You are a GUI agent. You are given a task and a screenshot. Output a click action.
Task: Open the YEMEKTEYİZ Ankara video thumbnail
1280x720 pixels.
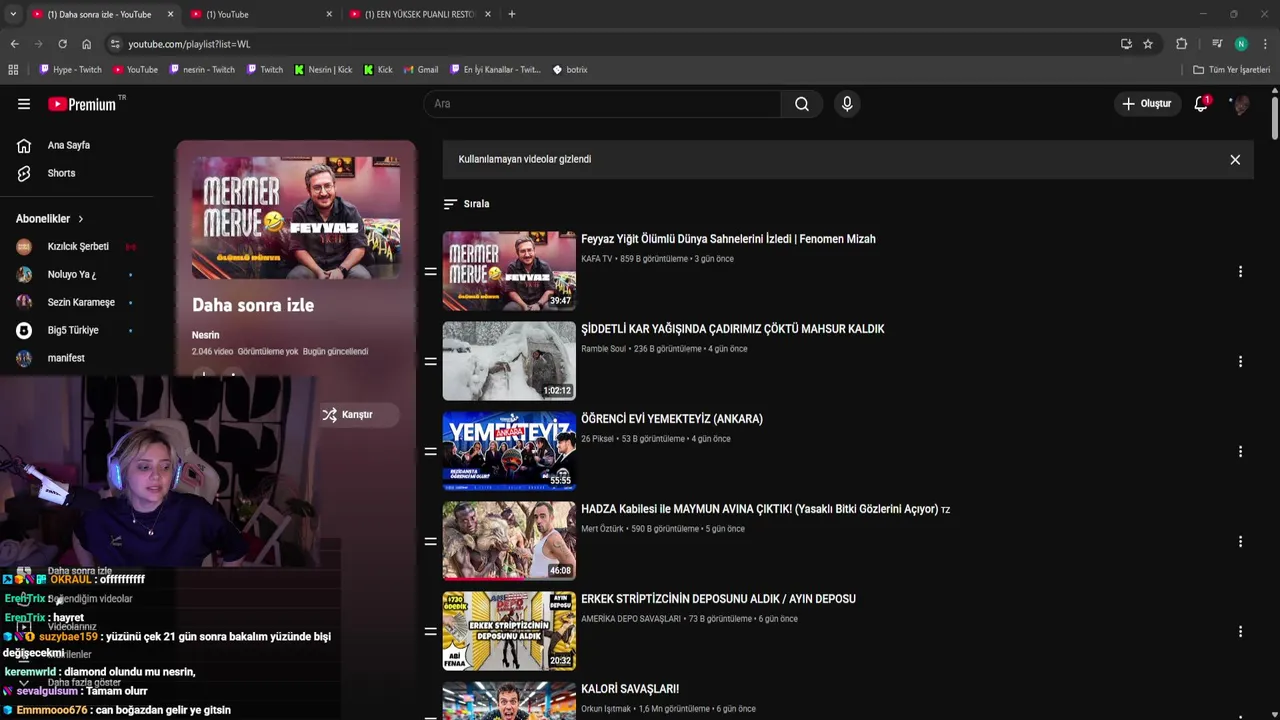(x=509, y=451)
